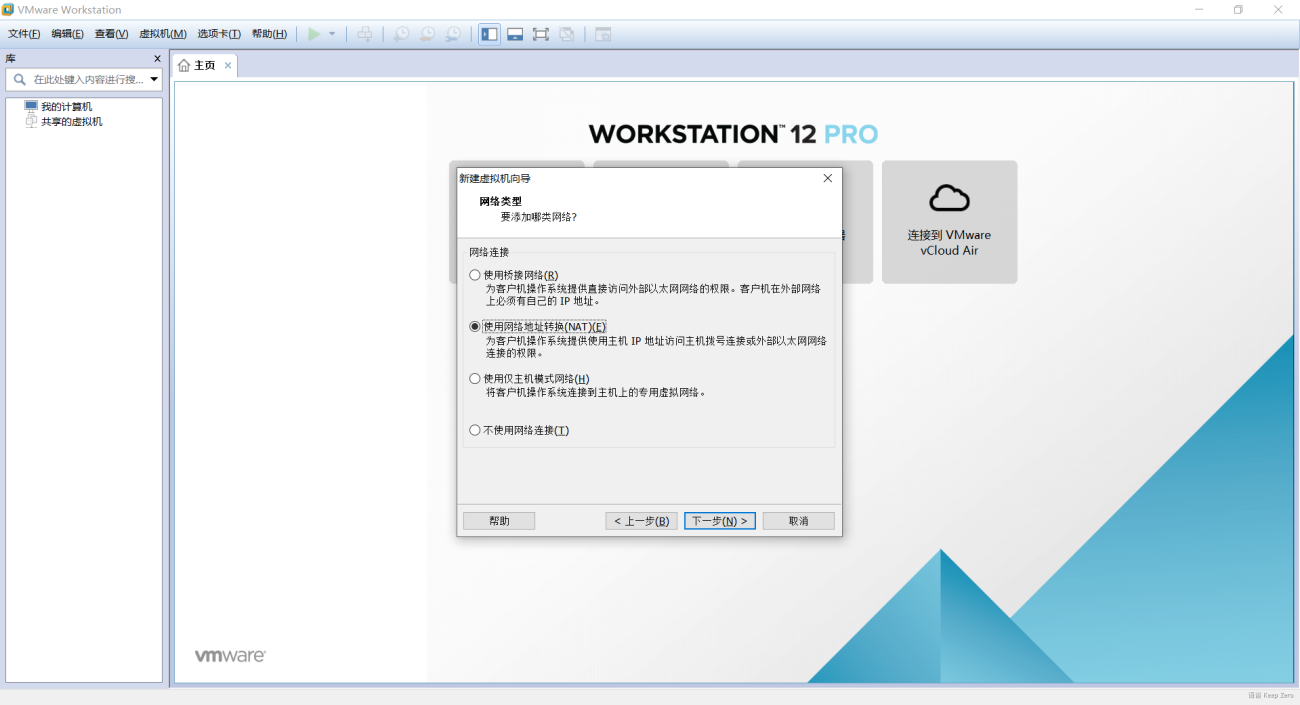The width and height of the screenshot is (1300, 705).
Task: Click the console view toolbar icon
Action: coord(603,34)
